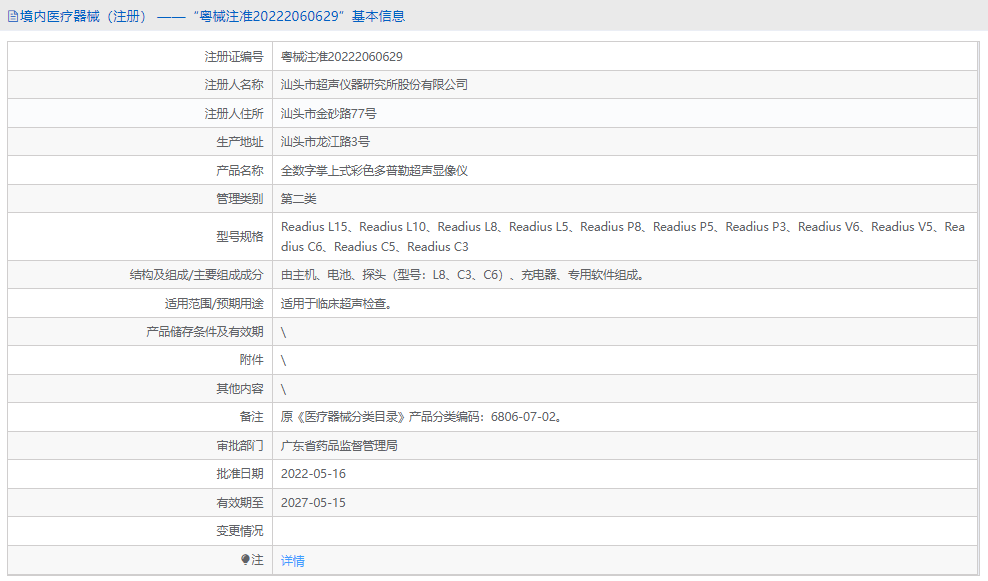
Task: Click the label 审批部门
Action: 240,446
